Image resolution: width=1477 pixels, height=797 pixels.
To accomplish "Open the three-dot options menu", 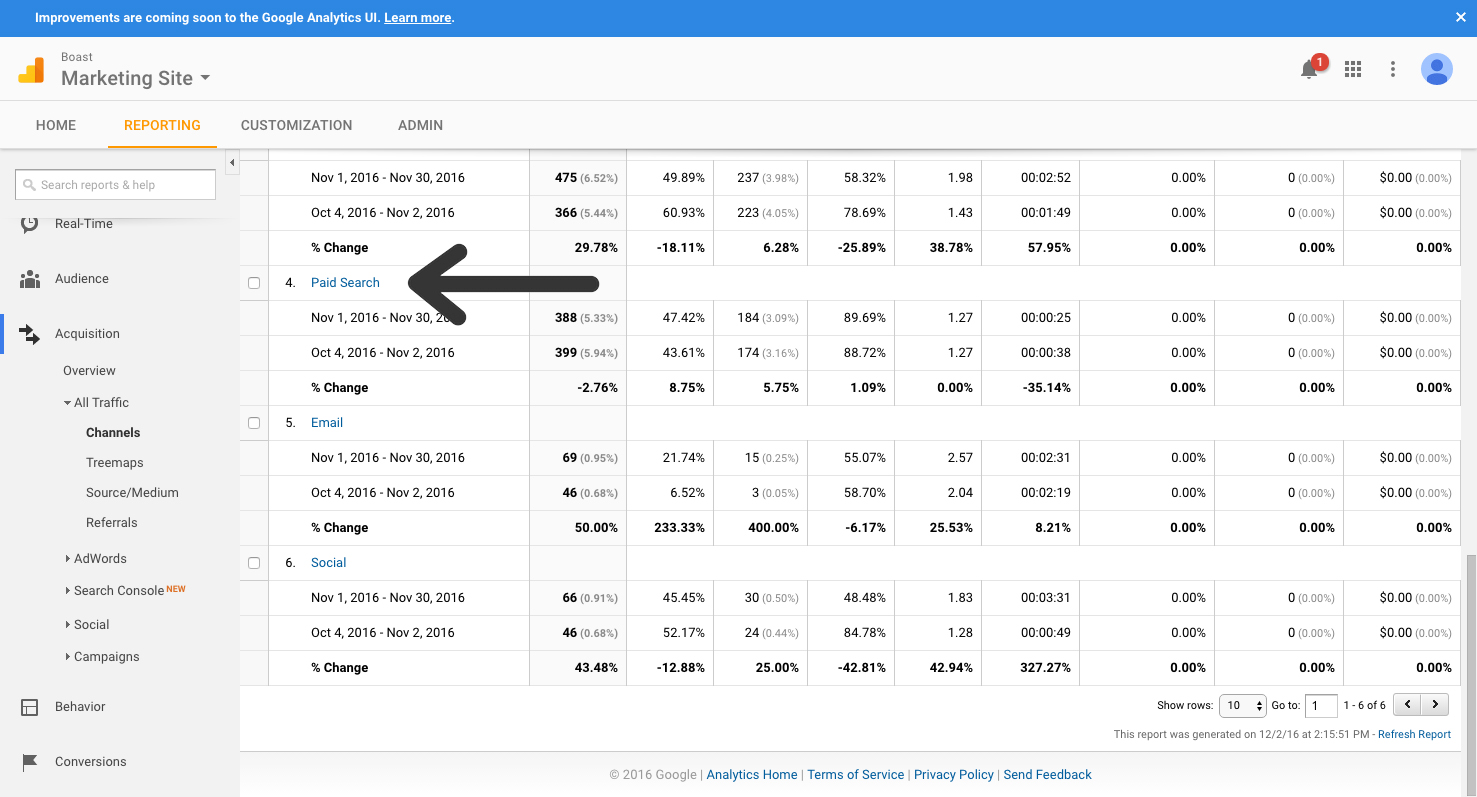I will (1393, 69).
